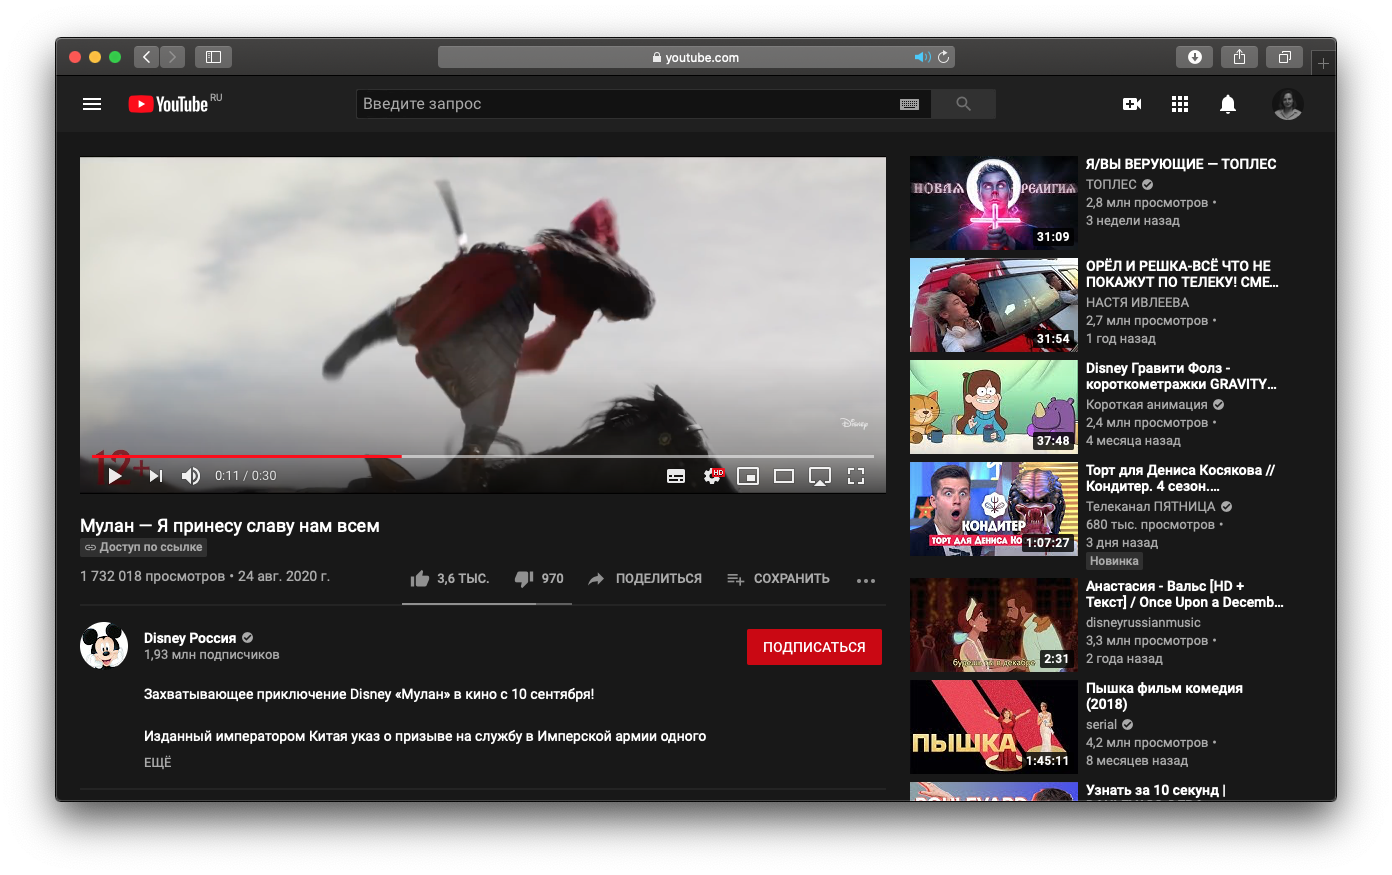
Task: Click the 'Доступ по ссылке' badge
Action: tap(144, 547)
